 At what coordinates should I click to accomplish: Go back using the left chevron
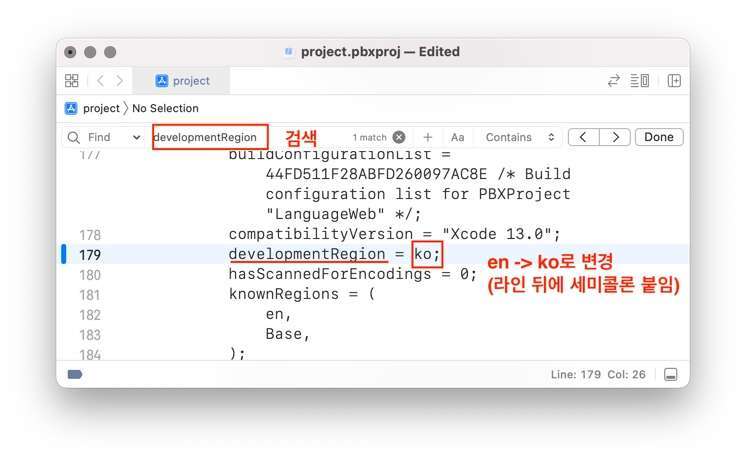(x=101, y=81)
